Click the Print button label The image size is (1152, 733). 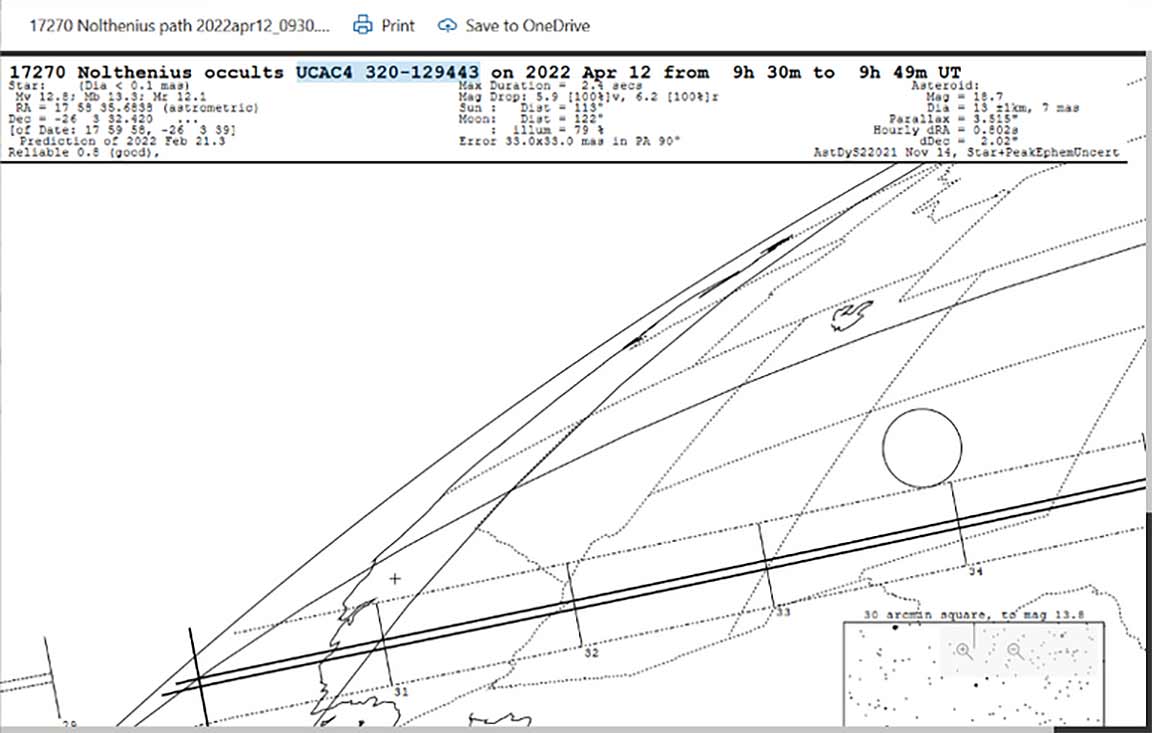(398, 26)
